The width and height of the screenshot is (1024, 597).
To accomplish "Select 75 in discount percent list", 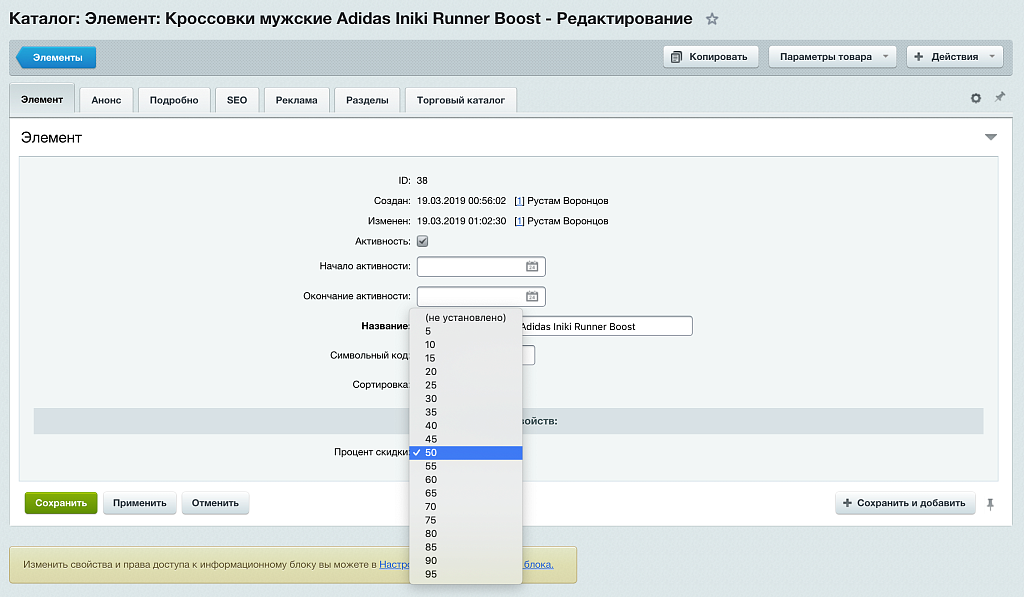I will pos(430,520).
